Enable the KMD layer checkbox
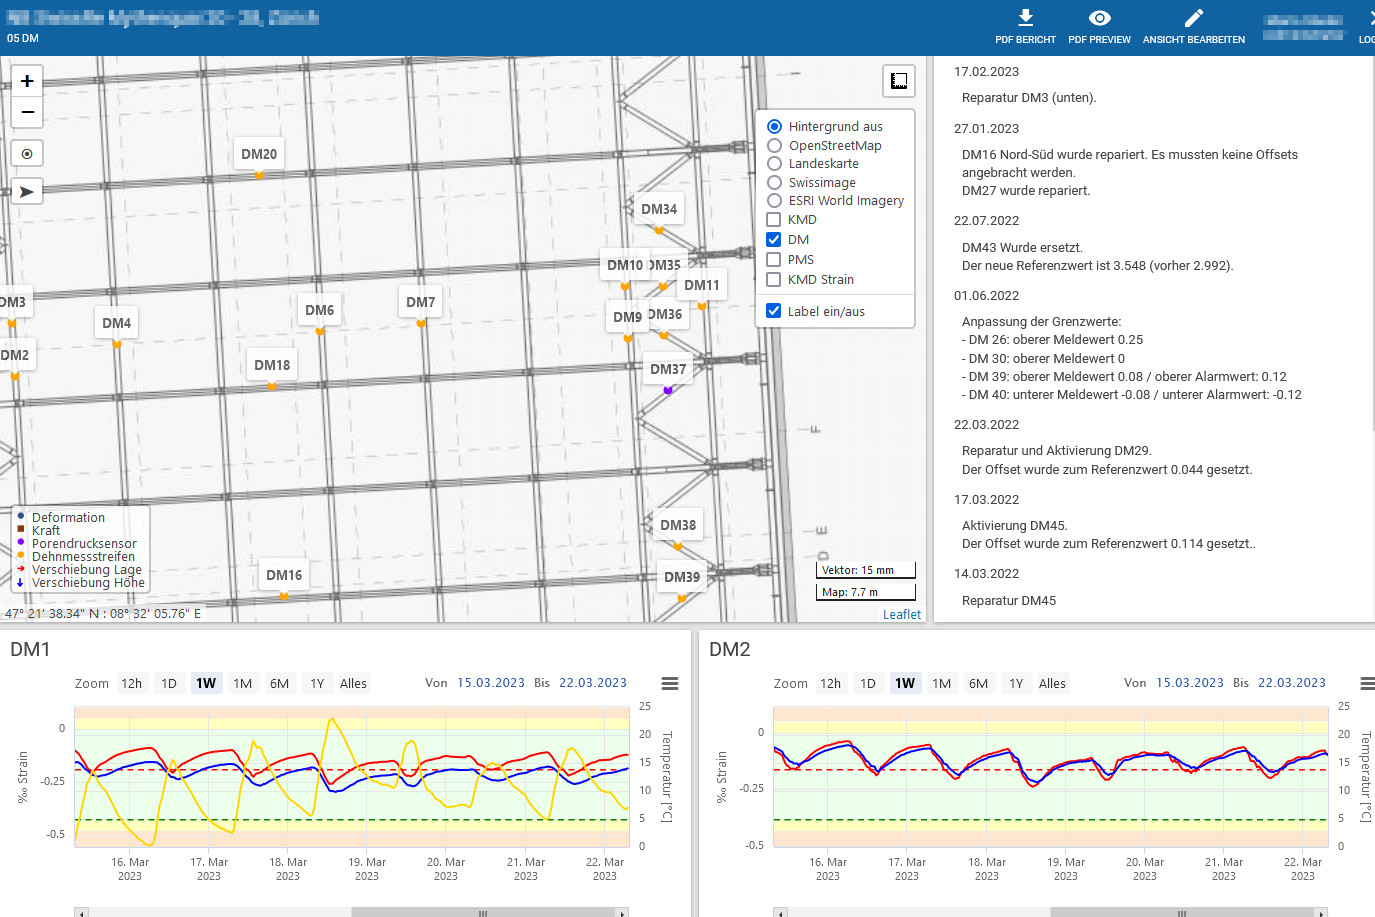The width and height of the screenshot is (1375, 917). 774,220
